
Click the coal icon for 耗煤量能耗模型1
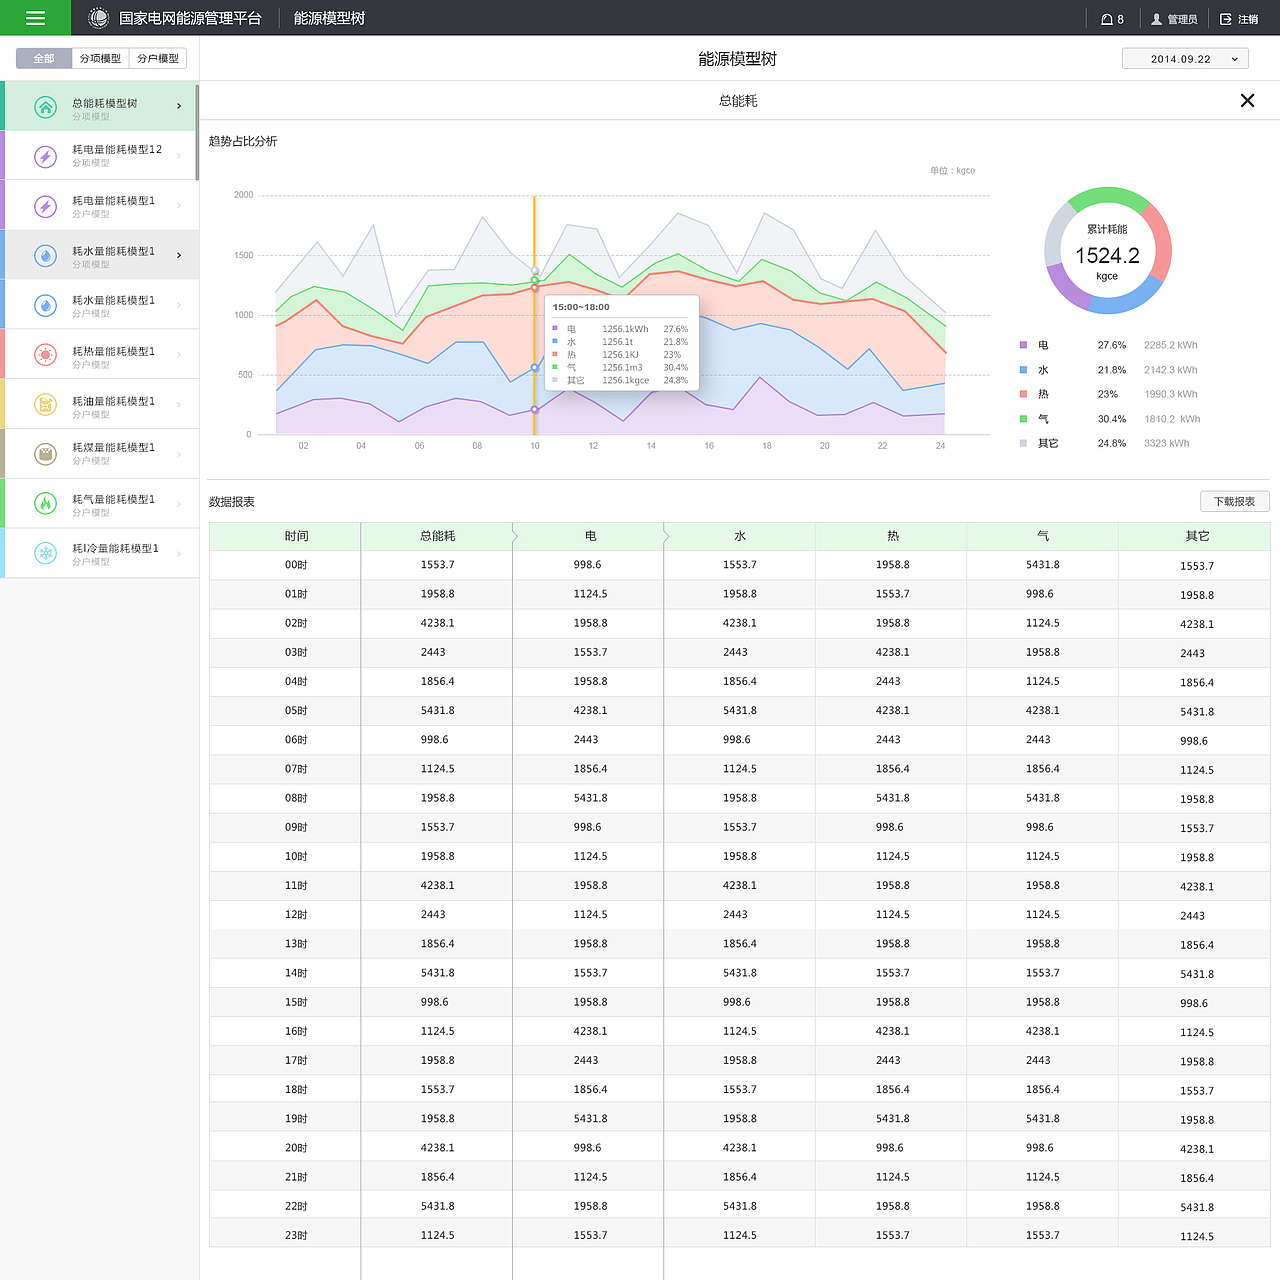(46, 454)
